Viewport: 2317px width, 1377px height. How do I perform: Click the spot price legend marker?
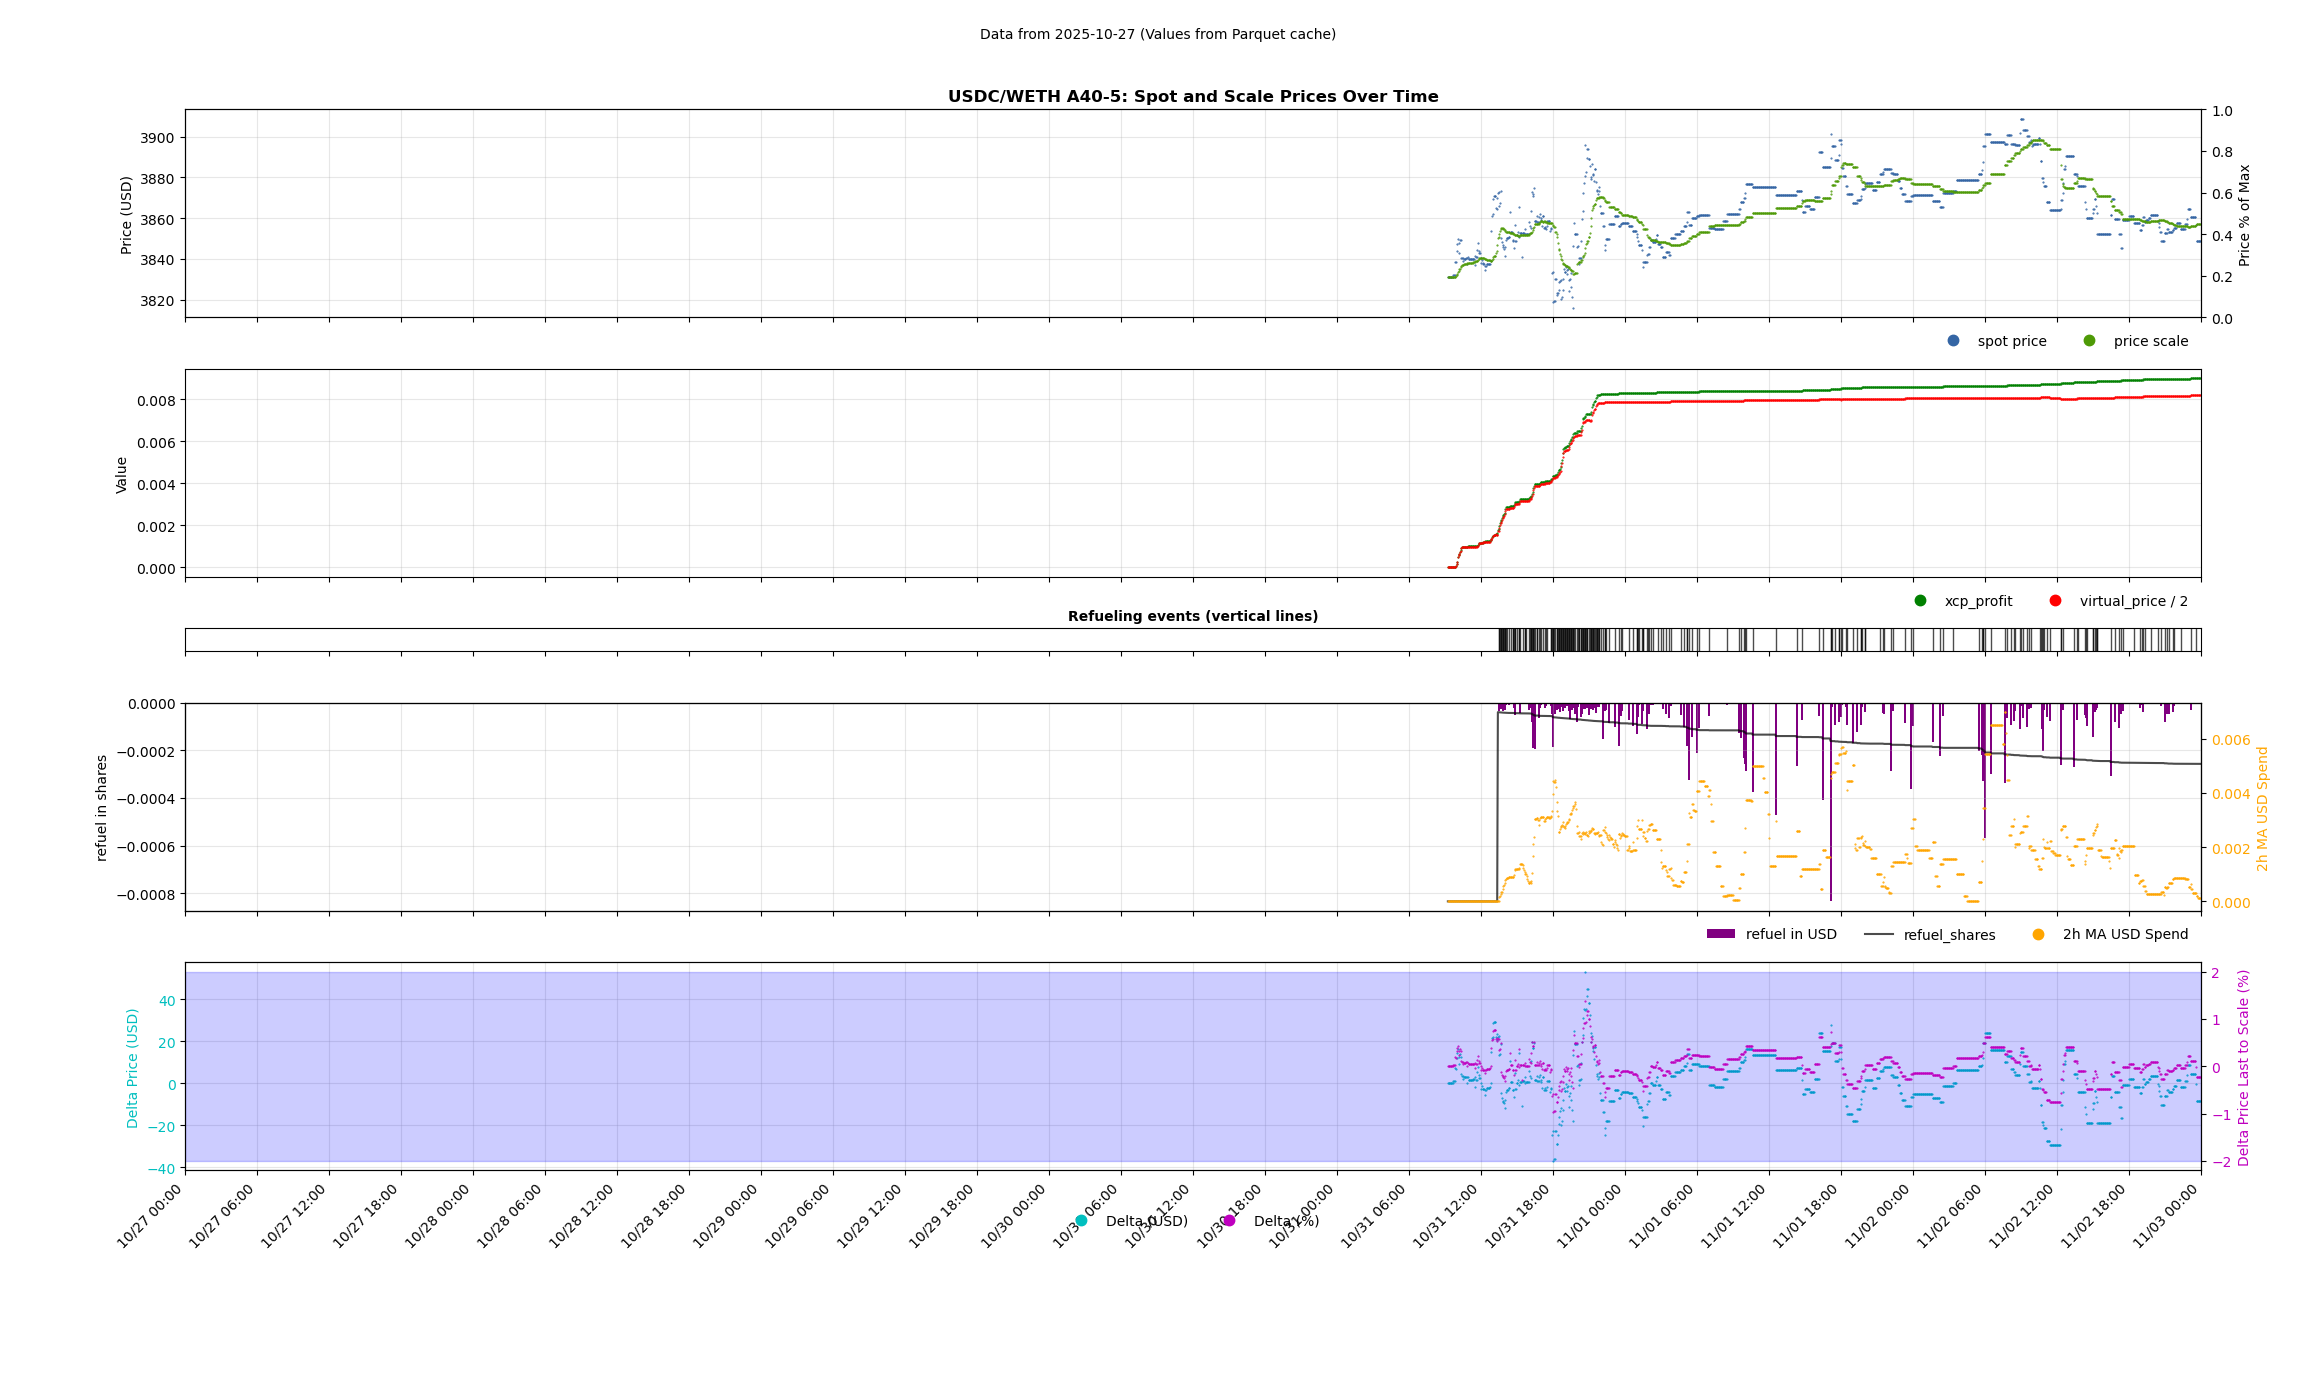pyautogui.click(x=1953, y=341)
